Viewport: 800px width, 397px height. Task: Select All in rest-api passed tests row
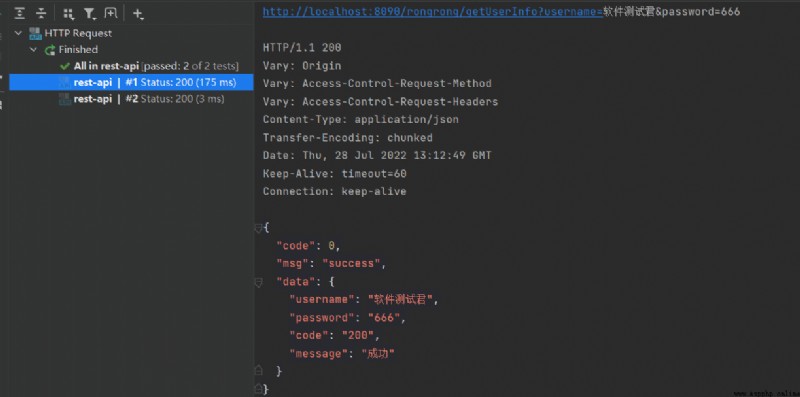[156, 66]
